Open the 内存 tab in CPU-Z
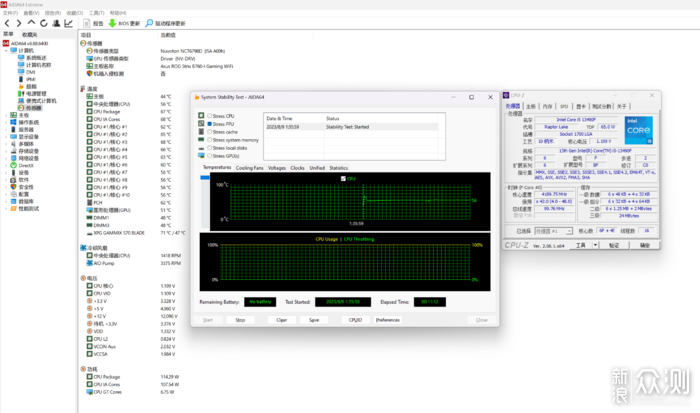700x413 pixels. (x=547, y=106)
